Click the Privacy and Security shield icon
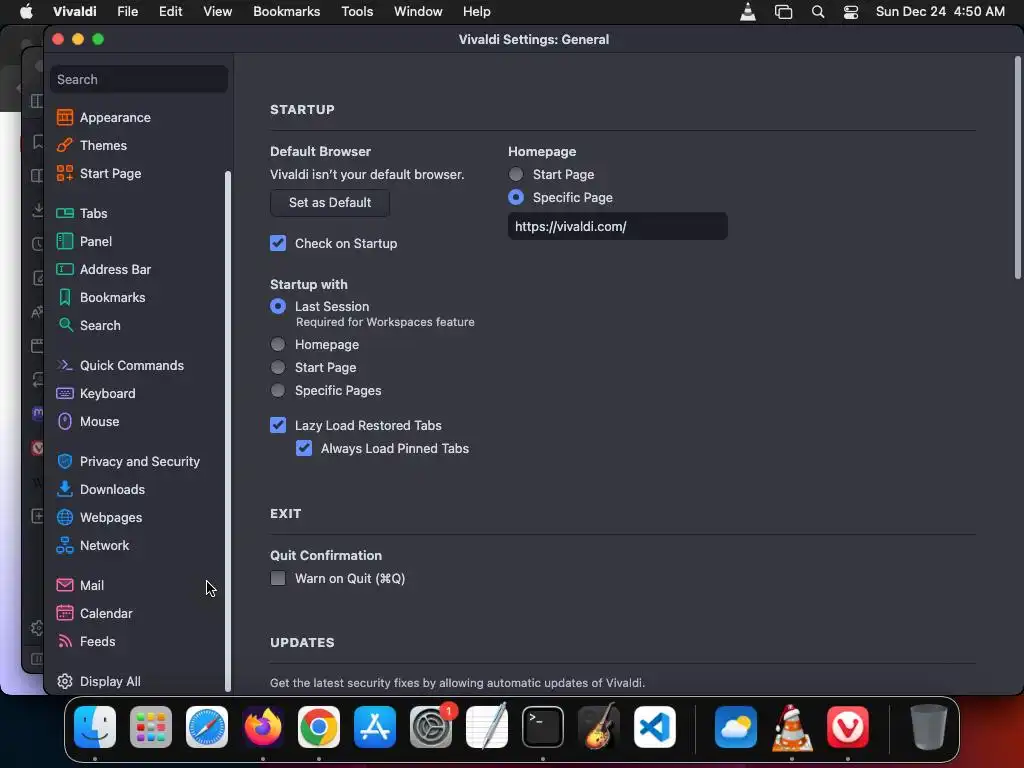The height and width of the screenshot is (768, 1024). 65,461
